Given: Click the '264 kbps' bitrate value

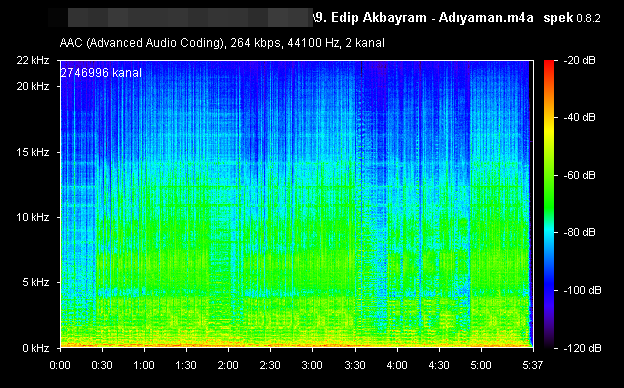Looking at the screenshot, I should (255, 43).
